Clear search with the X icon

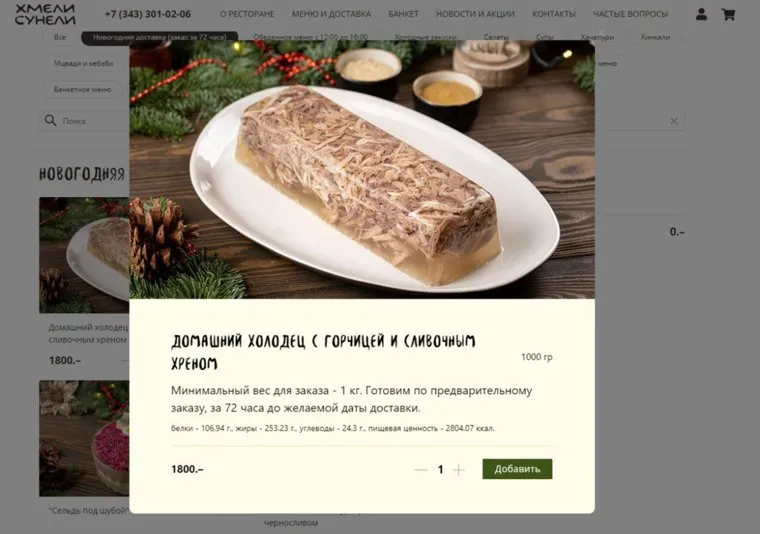click(674, 121)
